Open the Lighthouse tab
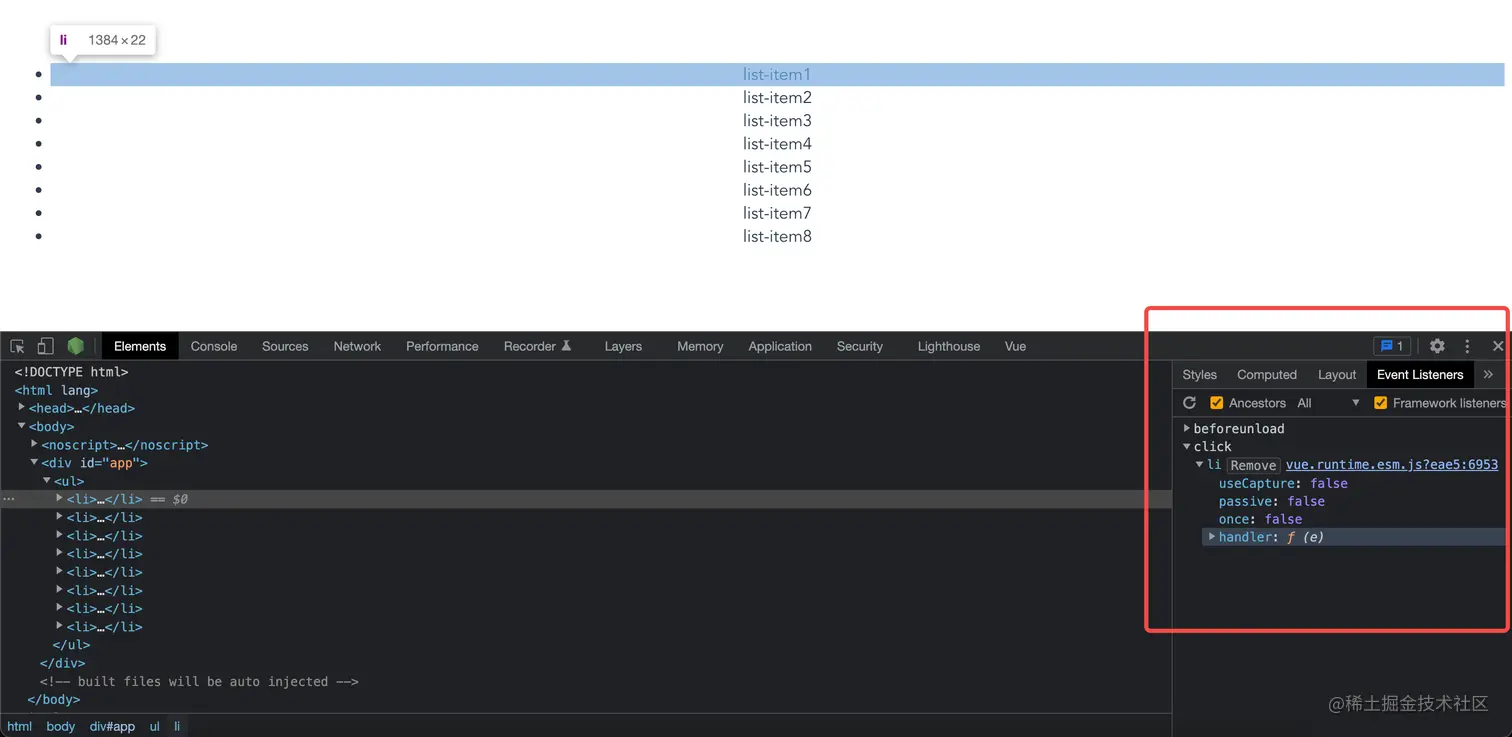 click(949, 346)
